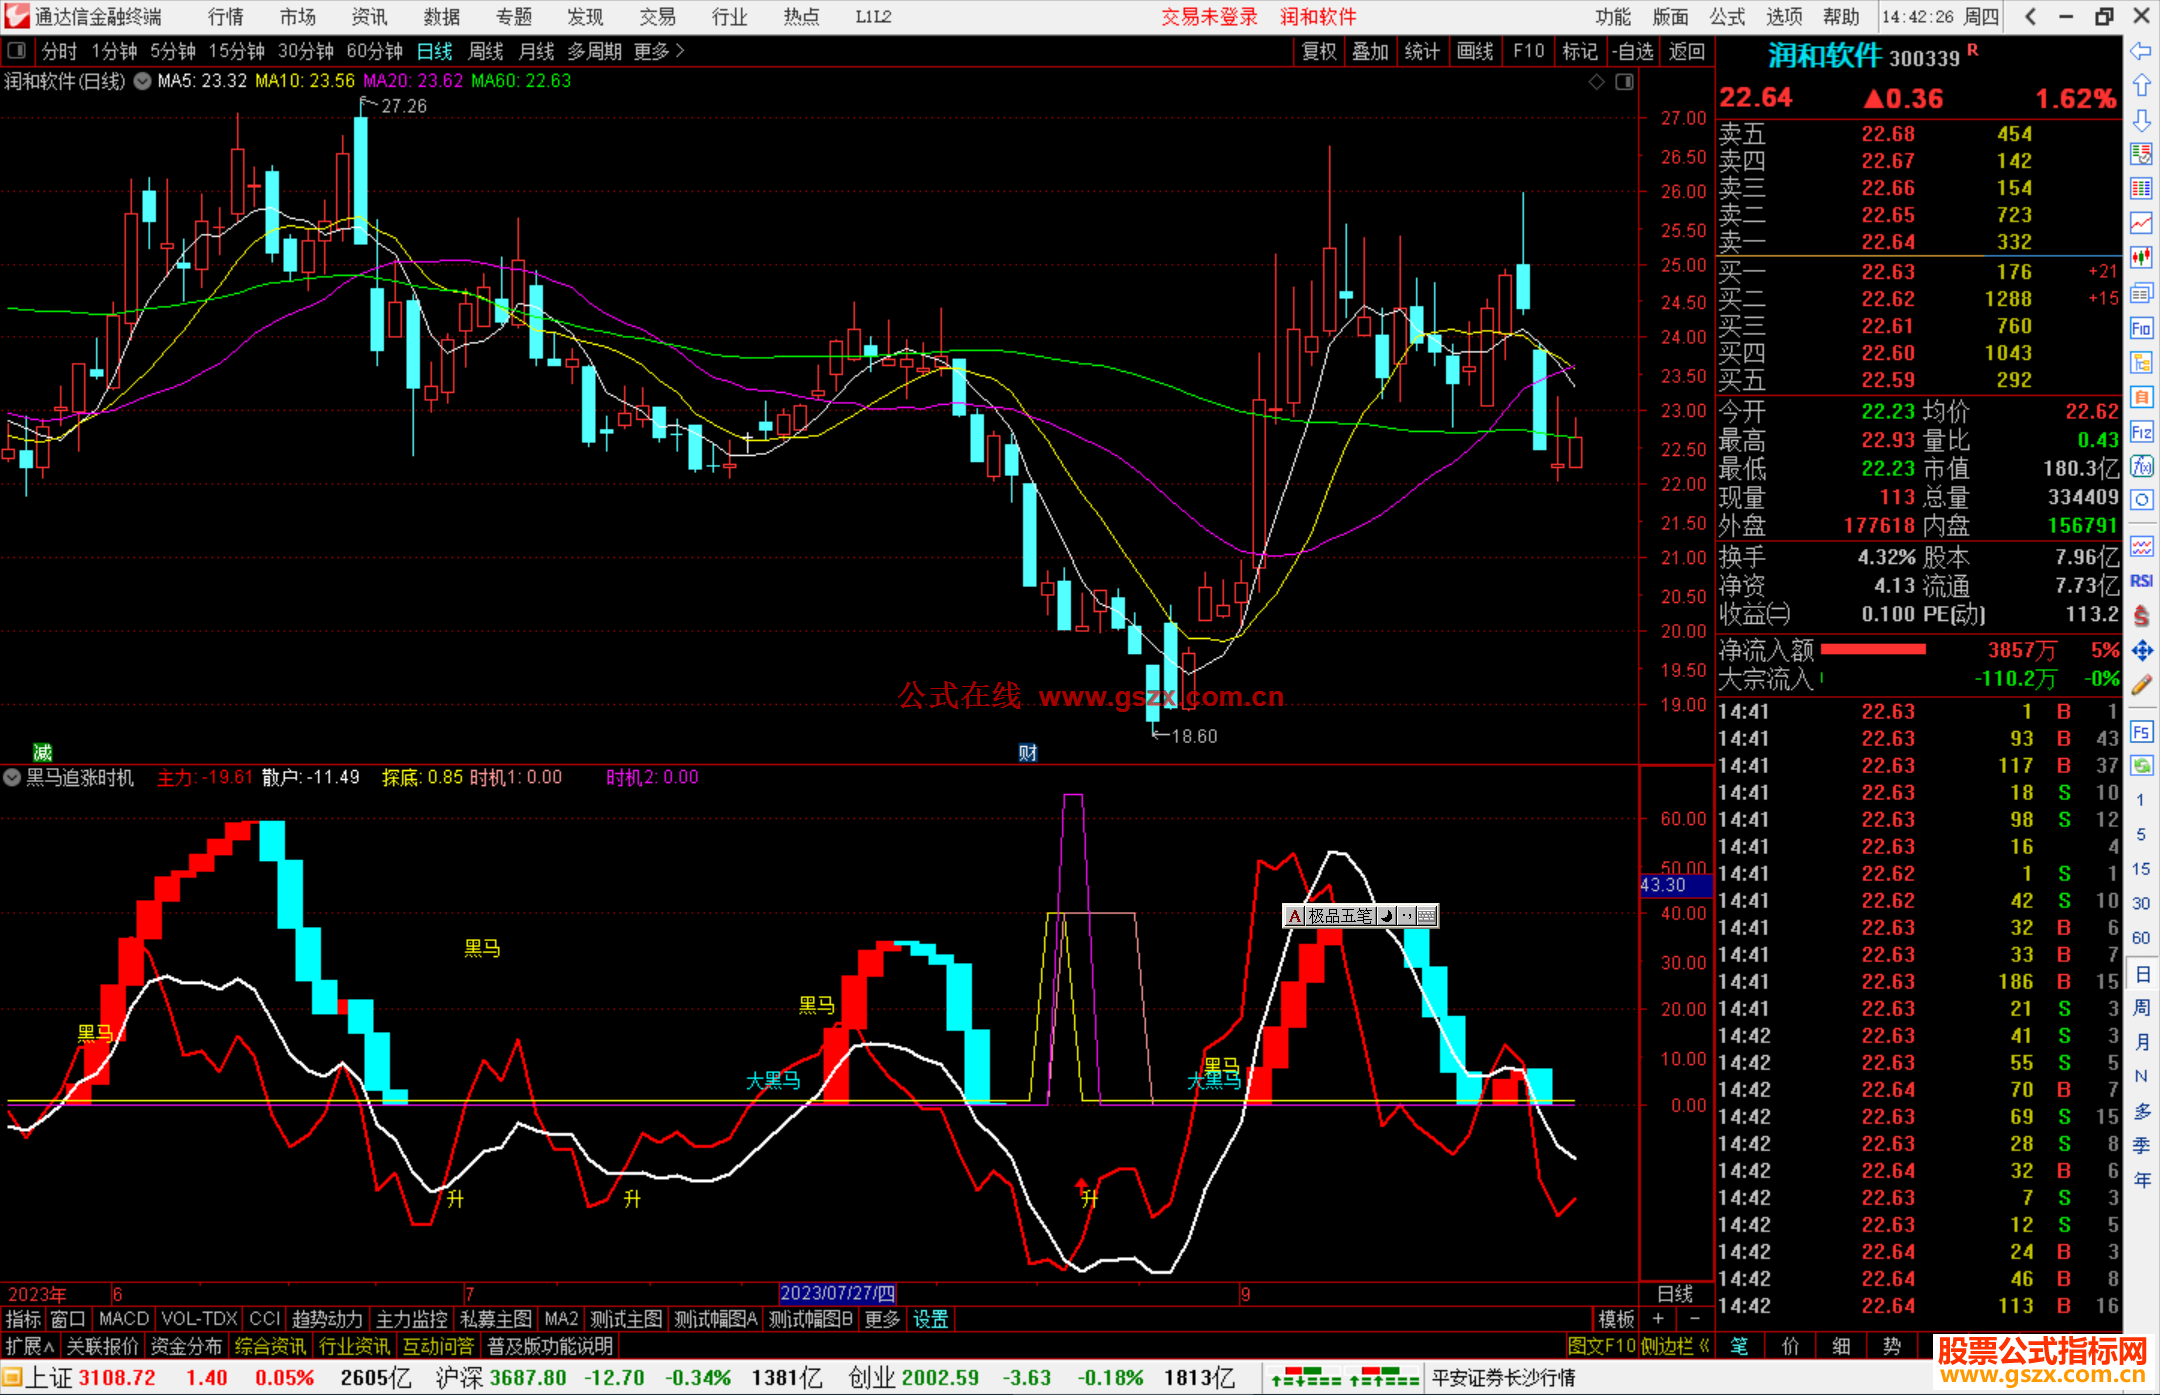Click the F12 sidebar icon
The width and height of the screenshot is (2160, 1395).
2141,432
